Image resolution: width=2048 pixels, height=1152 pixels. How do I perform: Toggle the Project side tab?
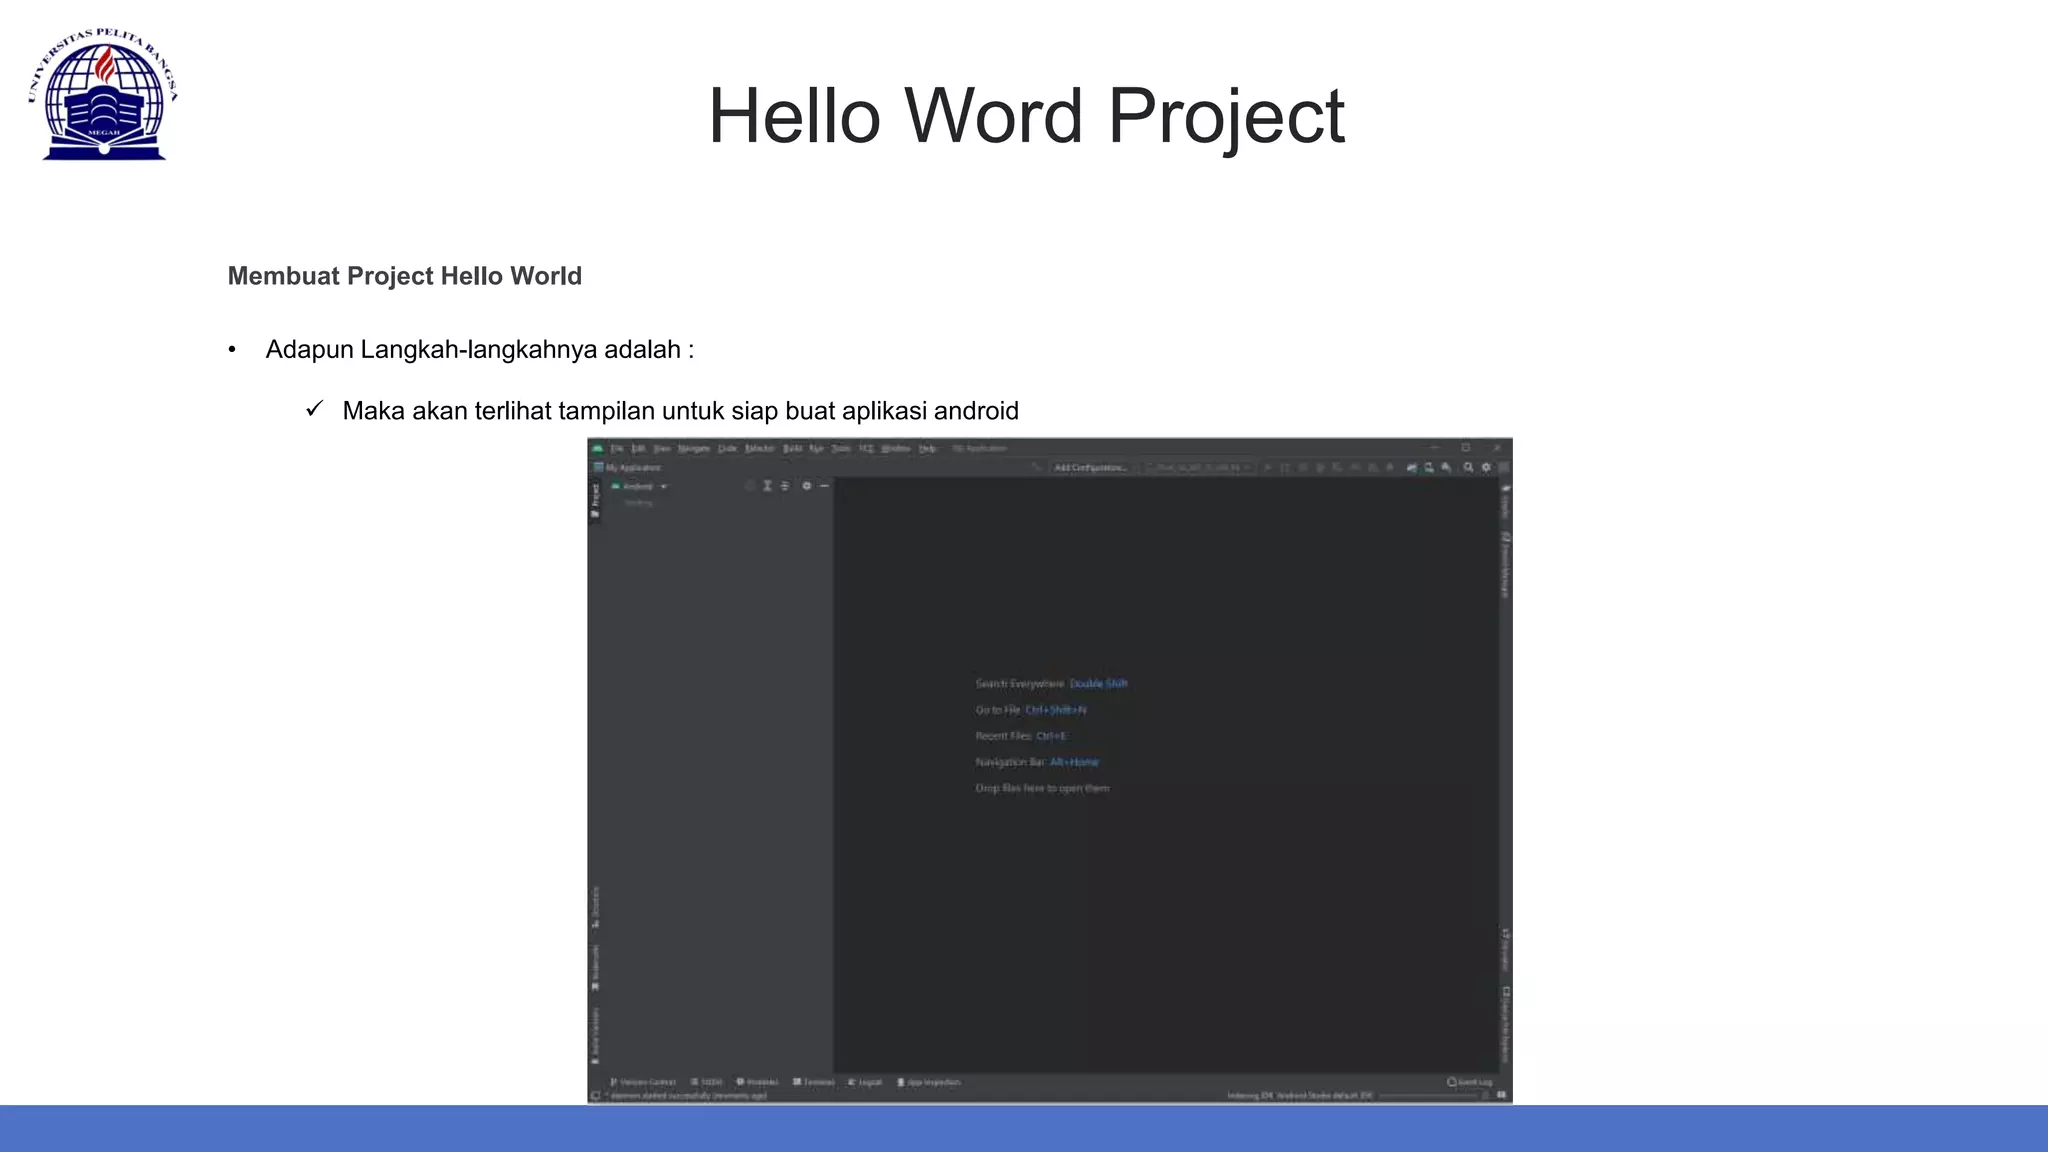(595, 499)
